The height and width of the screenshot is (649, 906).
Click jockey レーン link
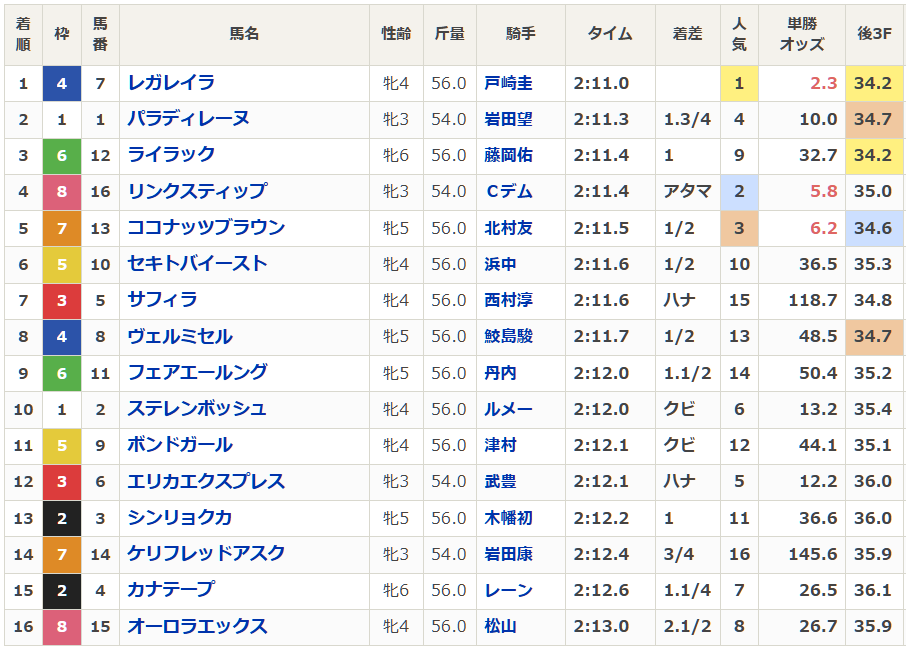508,590
